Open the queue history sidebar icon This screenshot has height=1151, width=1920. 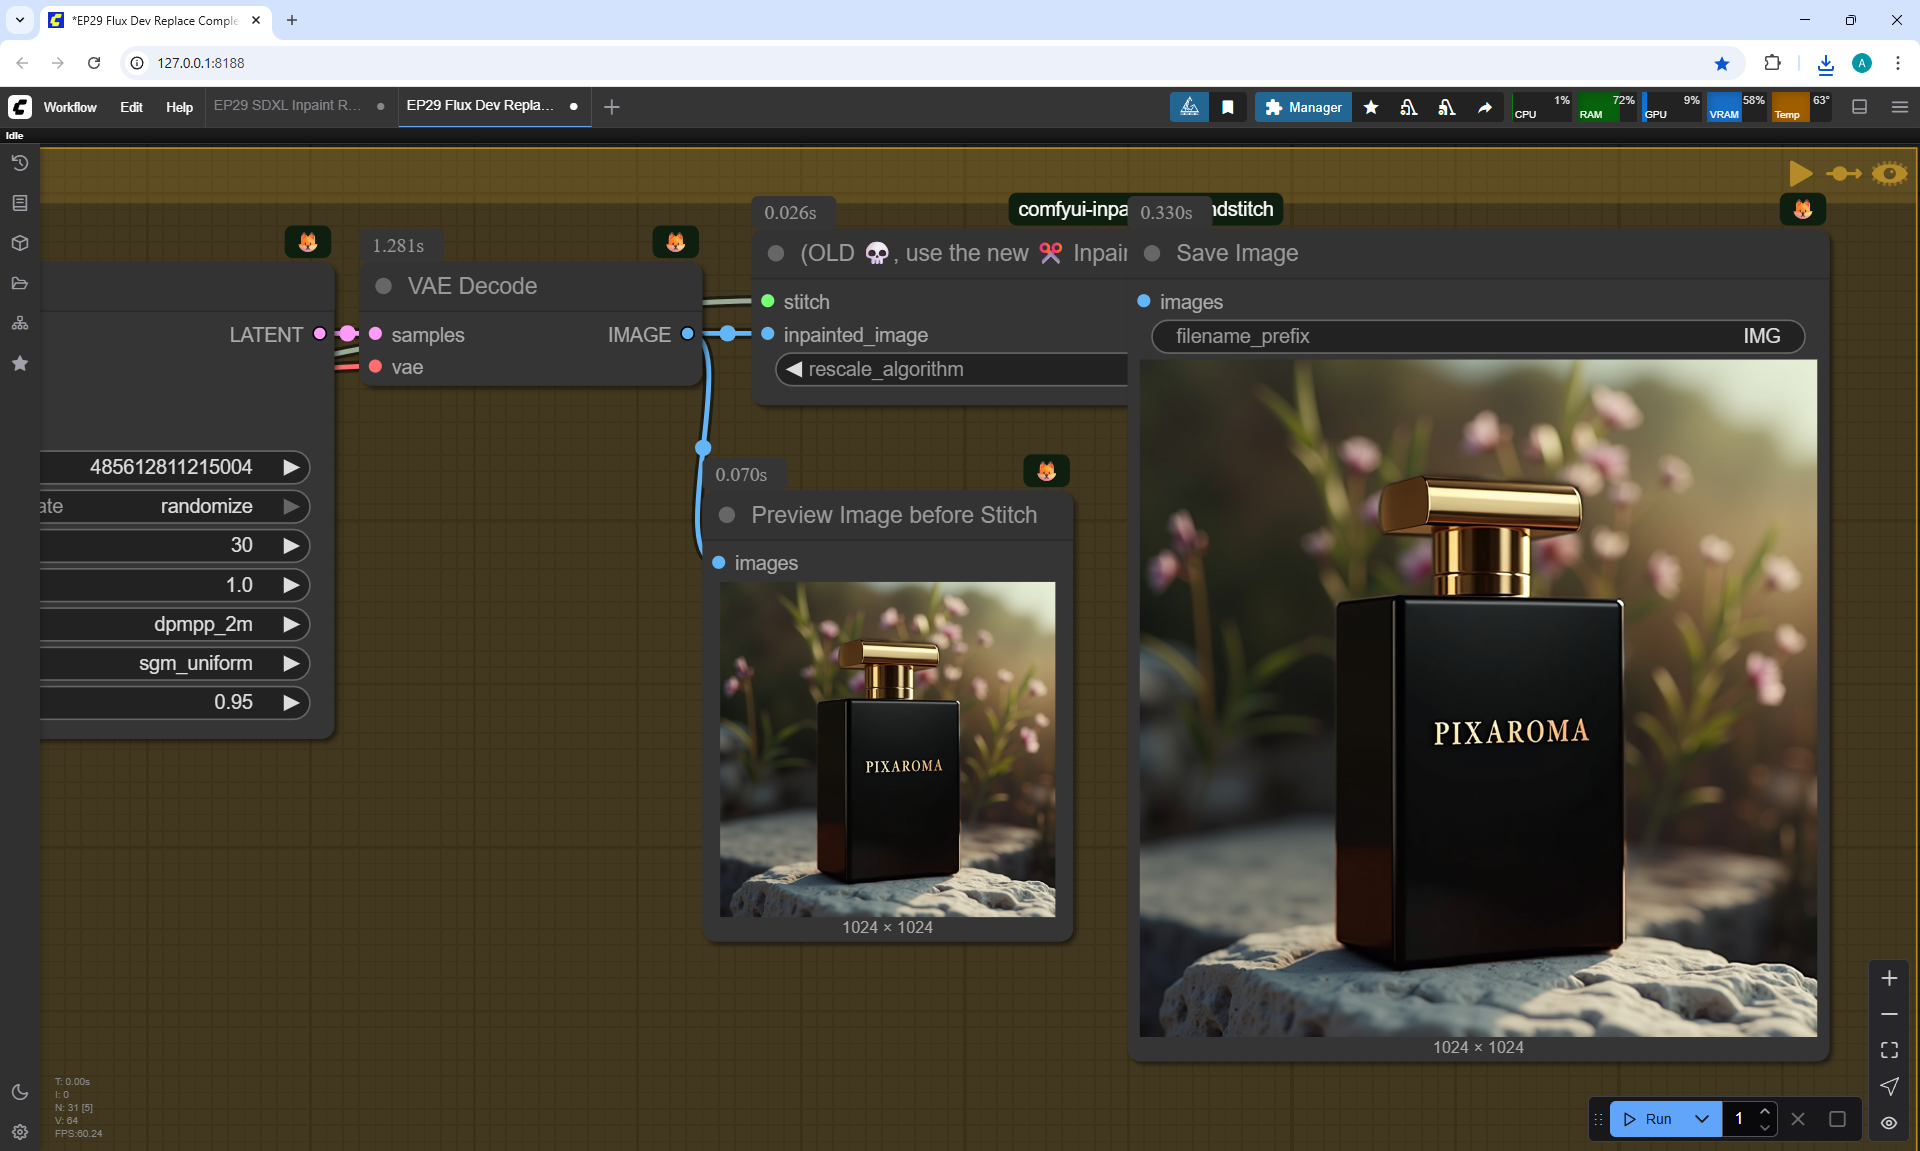20,163
